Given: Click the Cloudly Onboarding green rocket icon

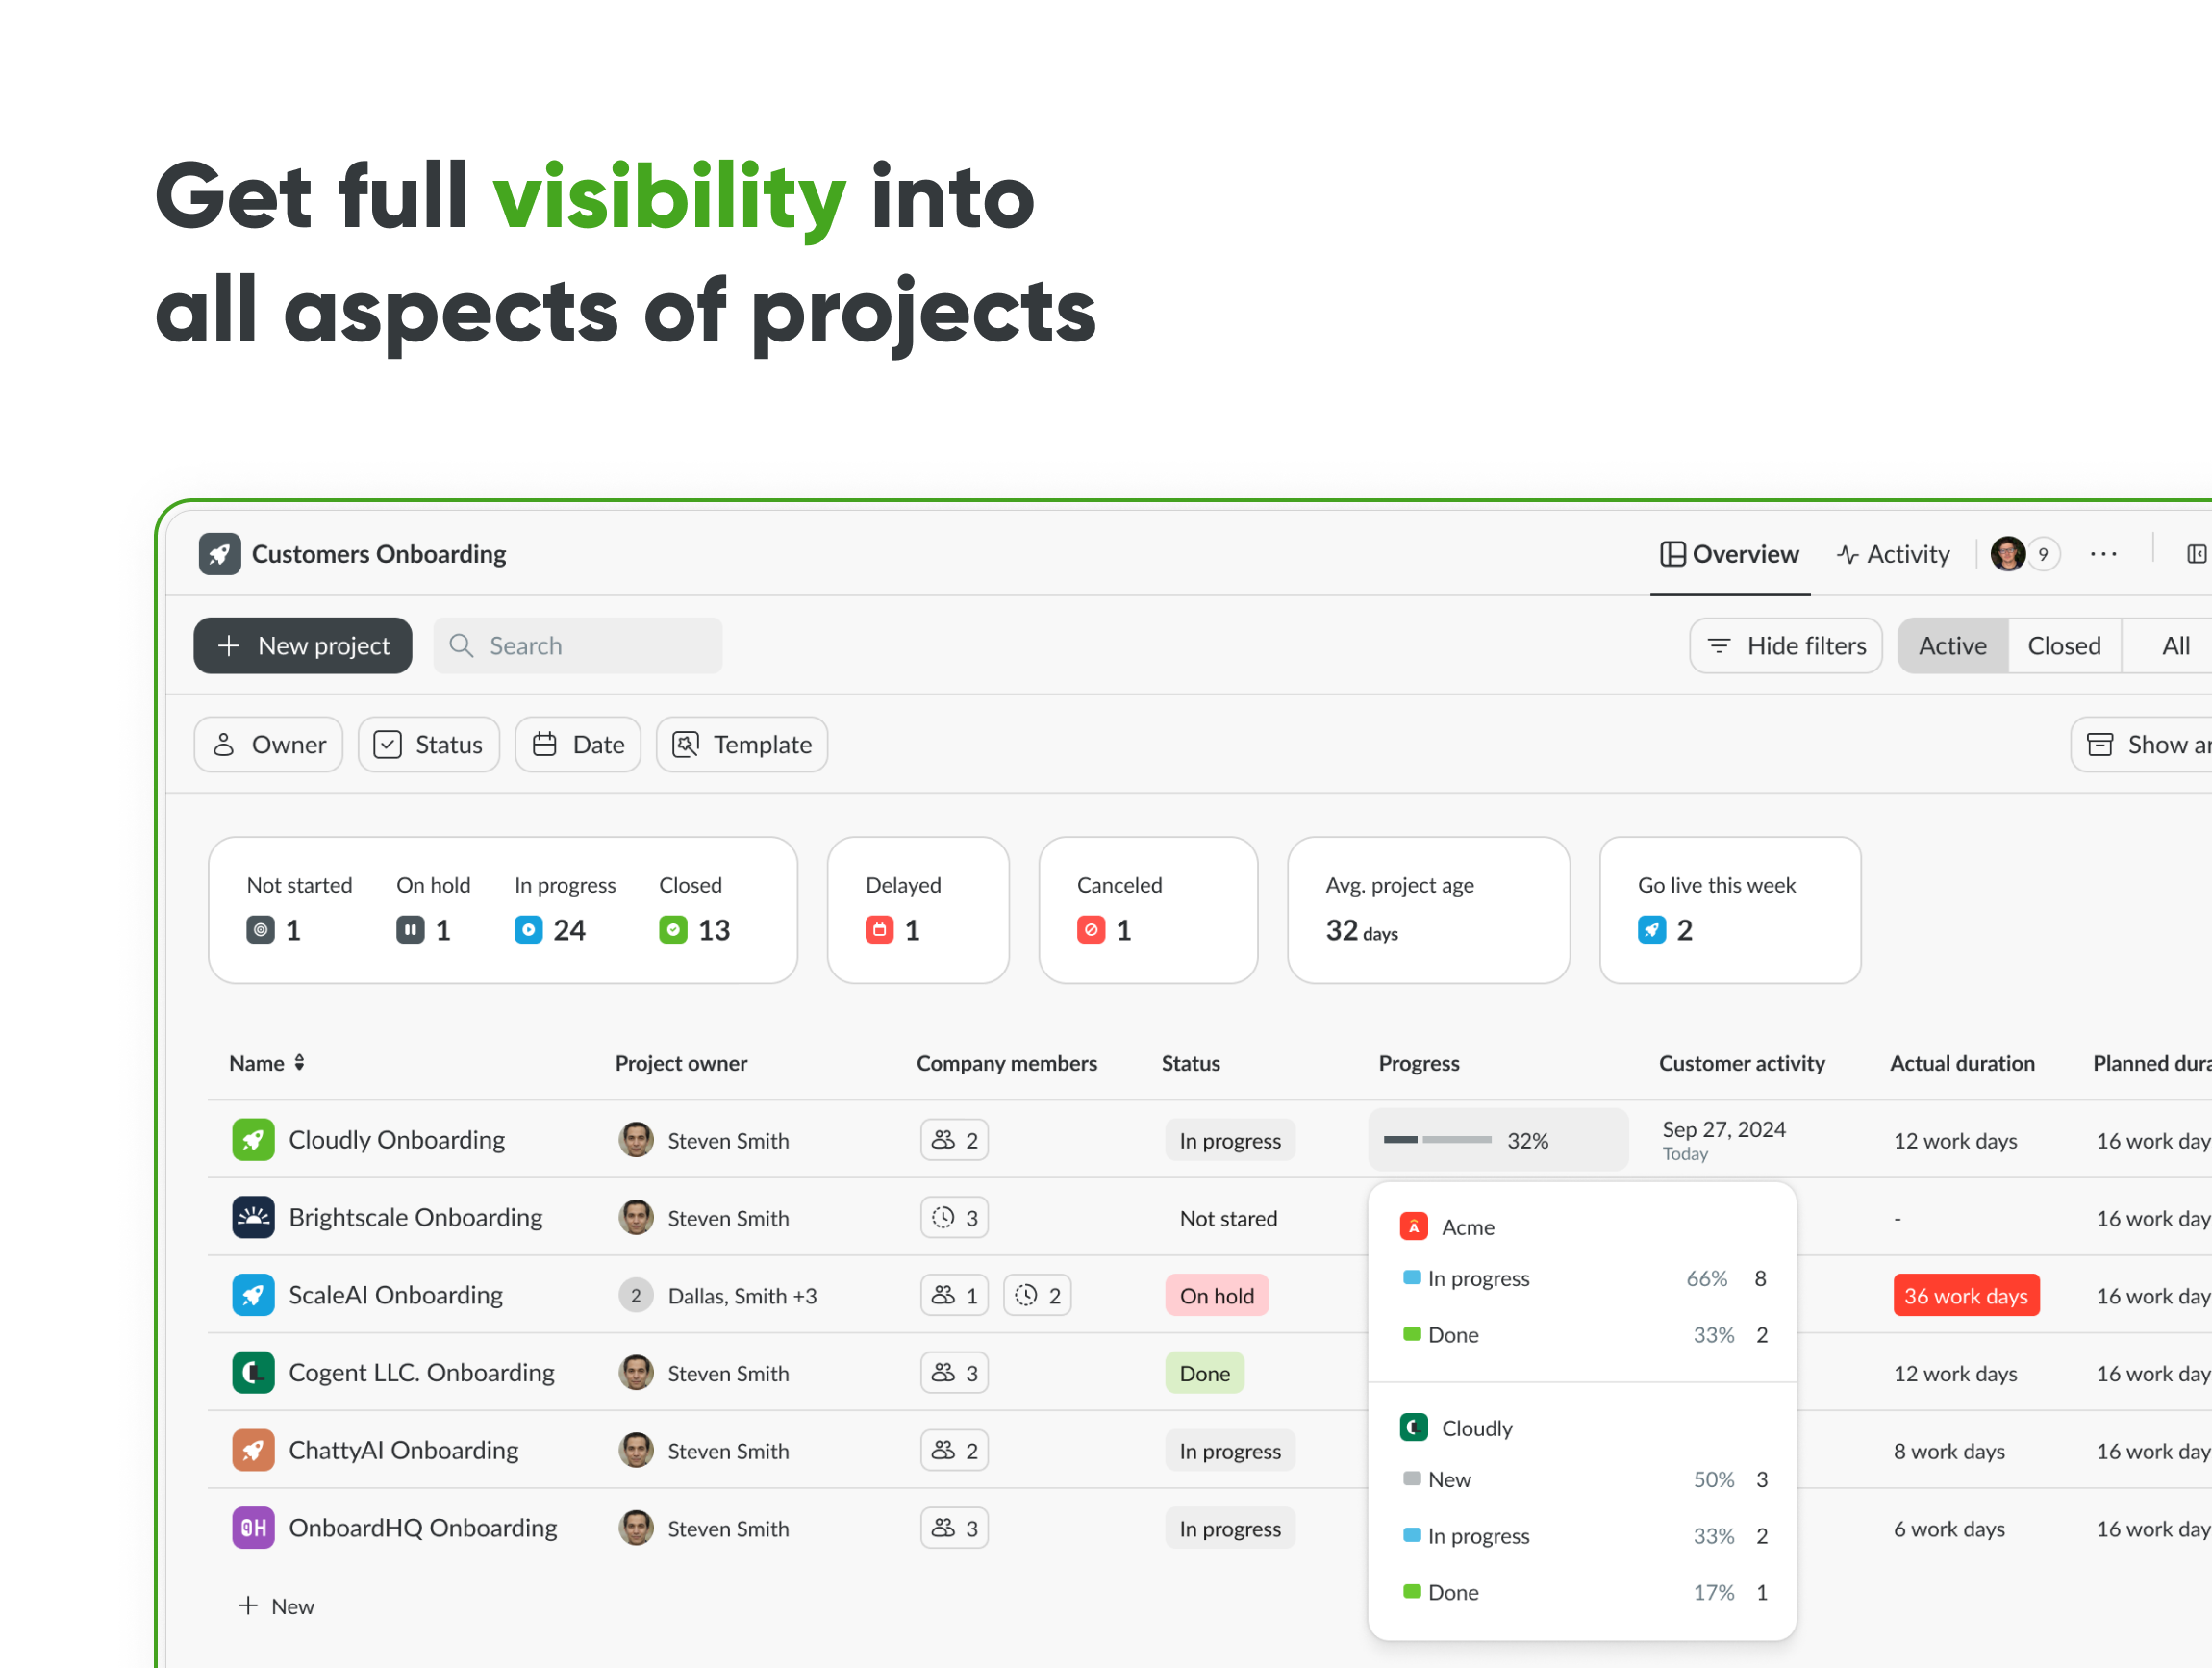Looking at the screenshot, I should (253, 1140).
